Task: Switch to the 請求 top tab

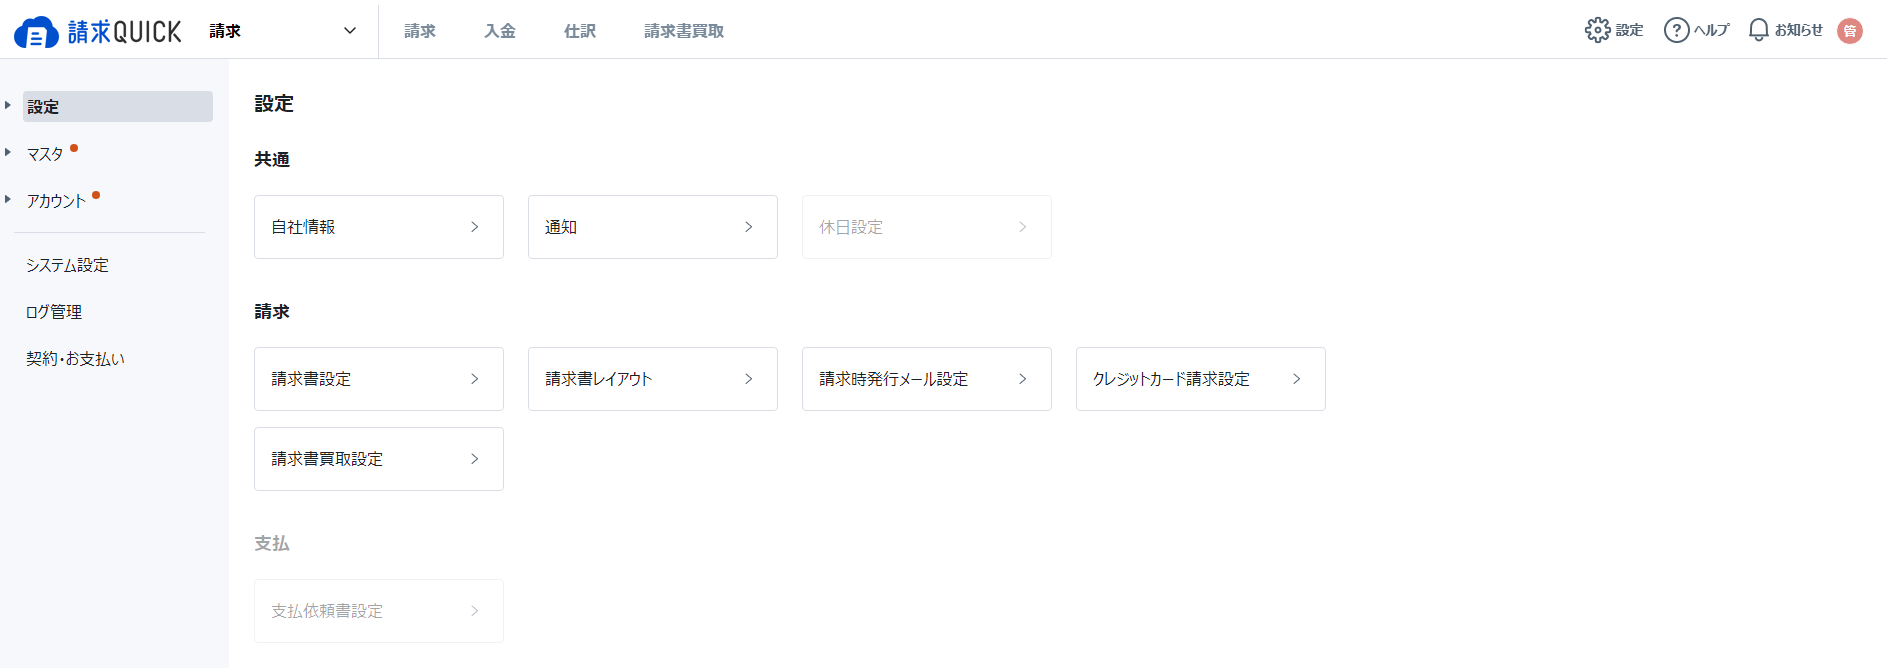Action: click(420, 31)
